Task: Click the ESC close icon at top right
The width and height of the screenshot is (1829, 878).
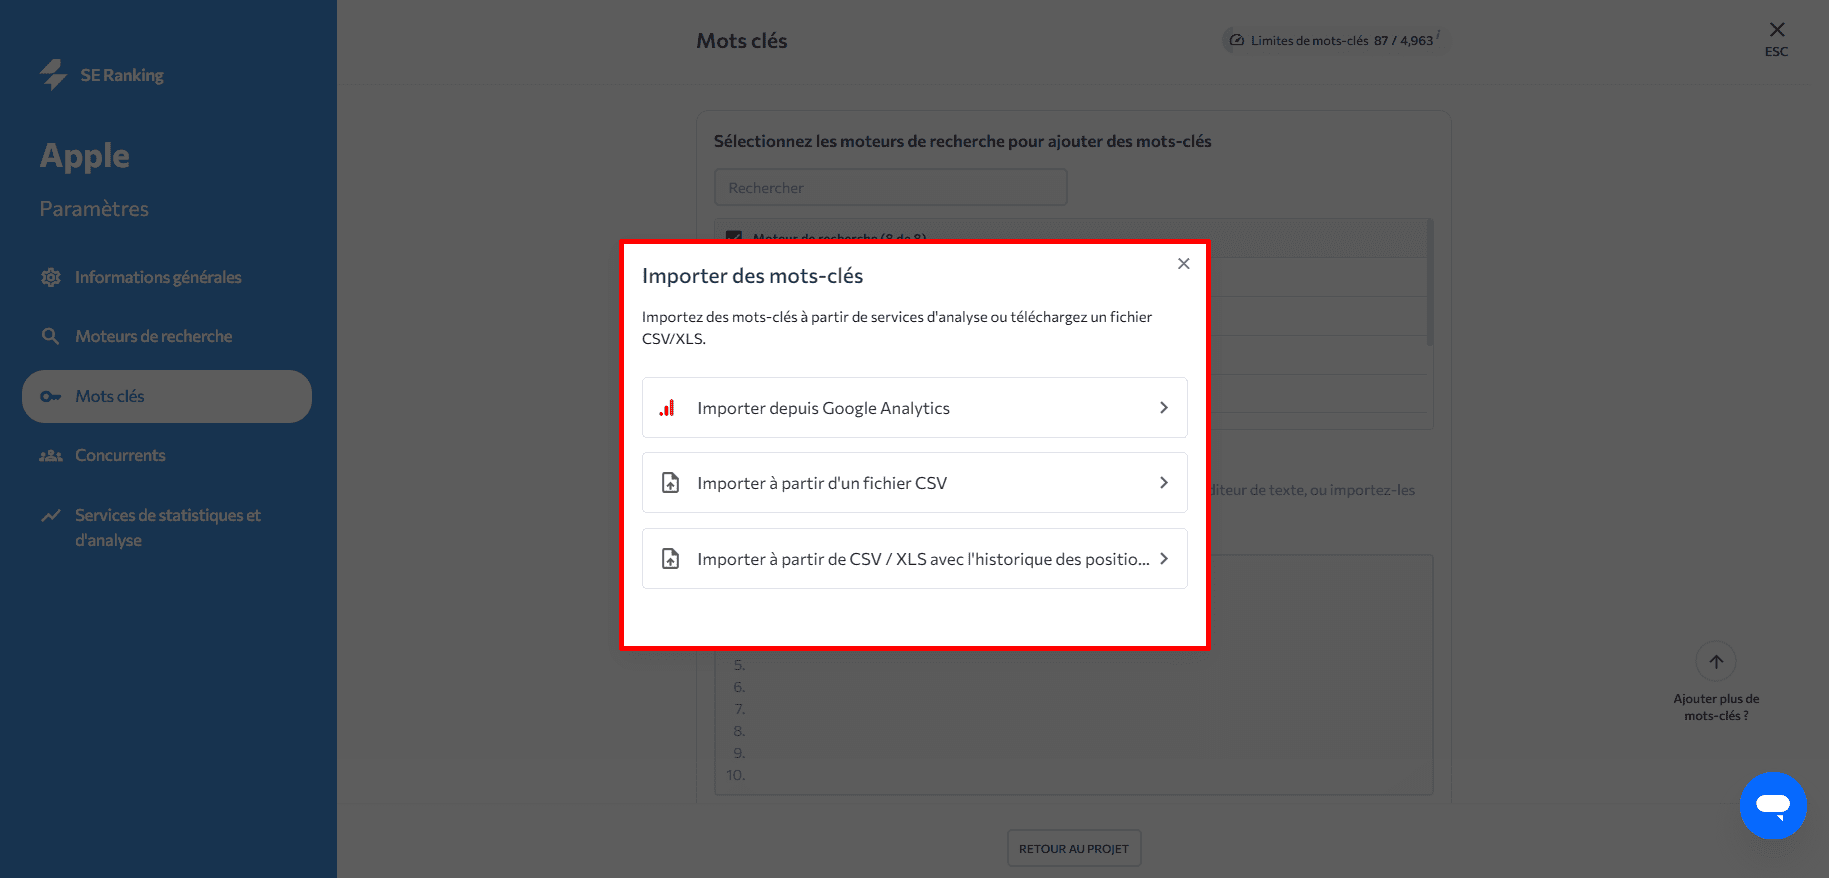Action: [x=1777, y=30]
